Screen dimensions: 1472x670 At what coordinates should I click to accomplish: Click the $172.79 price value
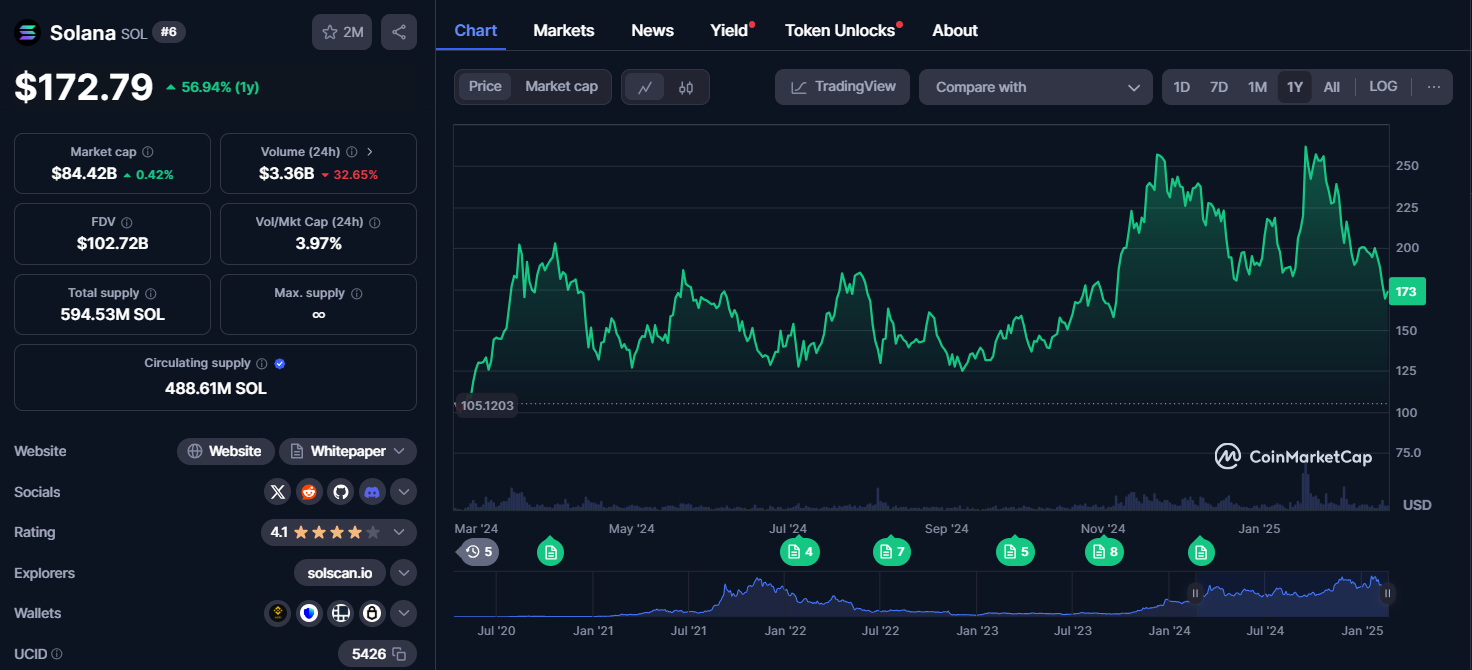pyautogui.click(x=84, y=87)
